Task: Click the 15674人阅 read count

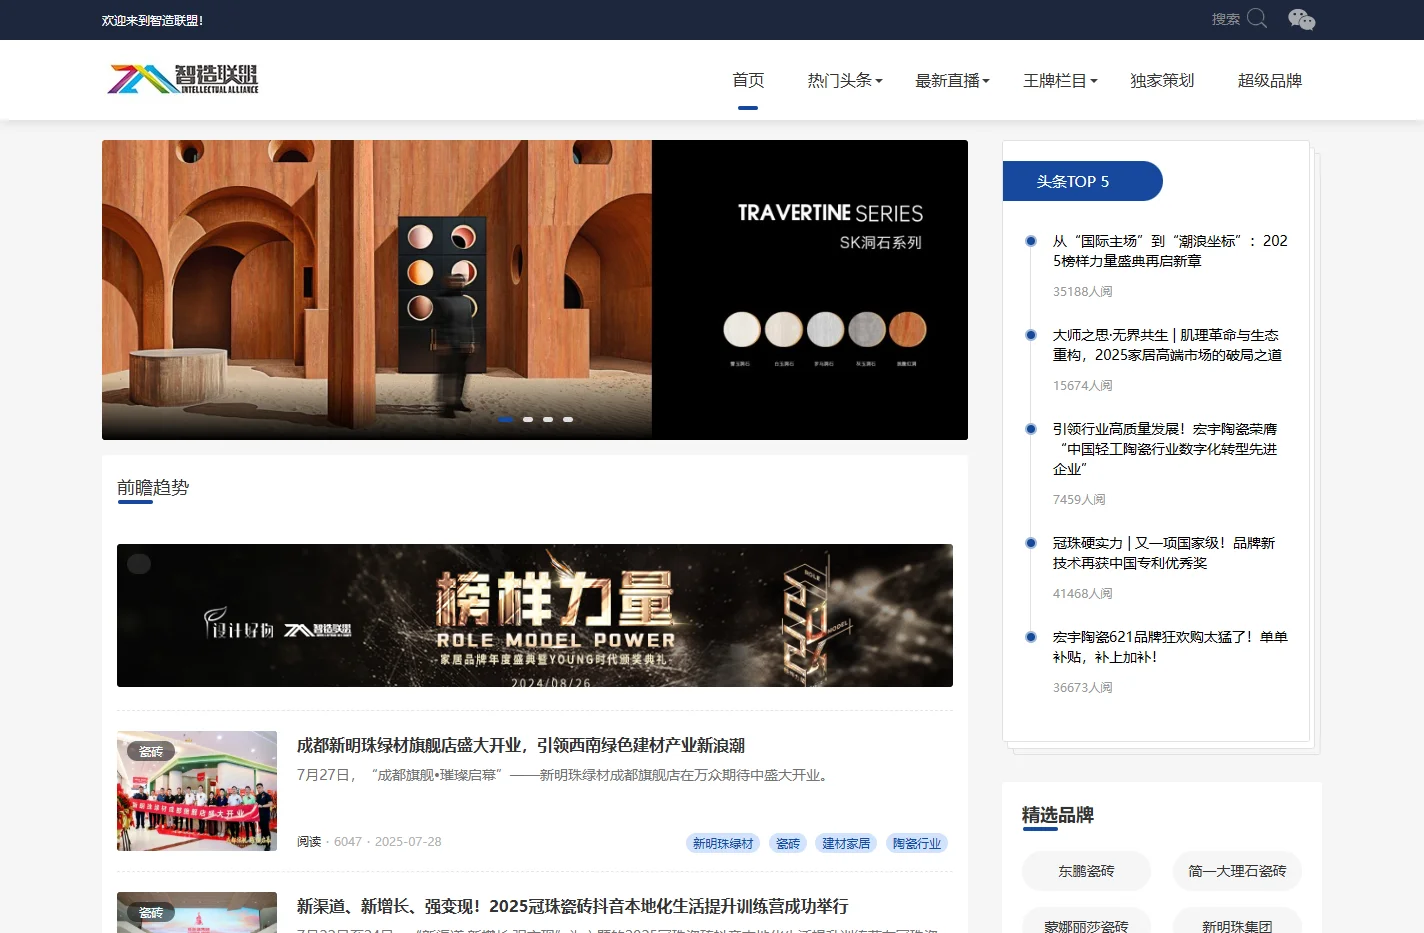Action: [1082, 386]
